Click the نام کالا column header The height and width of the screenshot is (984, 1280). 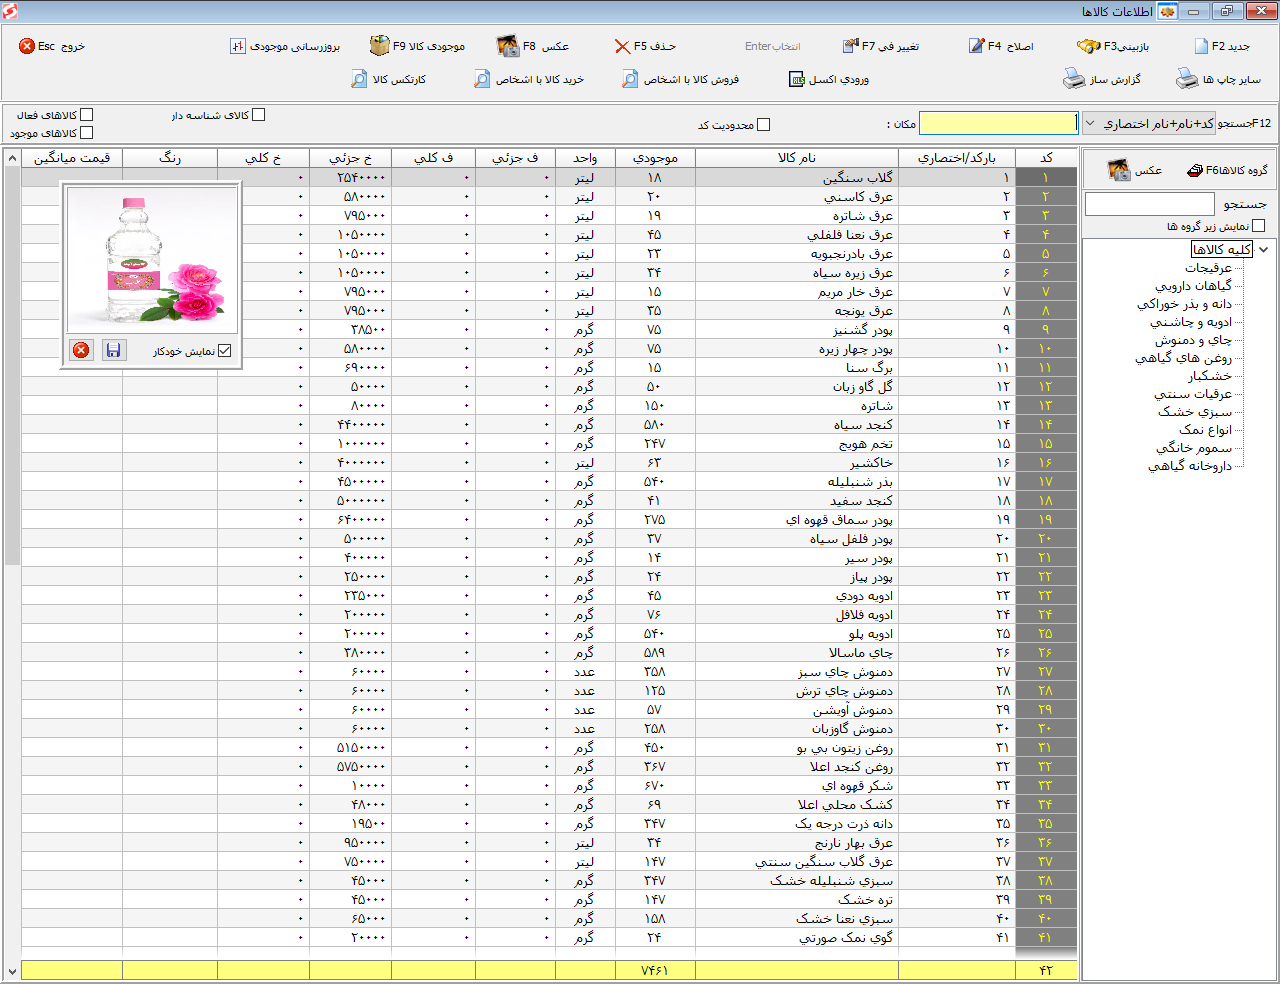point(797,158)
